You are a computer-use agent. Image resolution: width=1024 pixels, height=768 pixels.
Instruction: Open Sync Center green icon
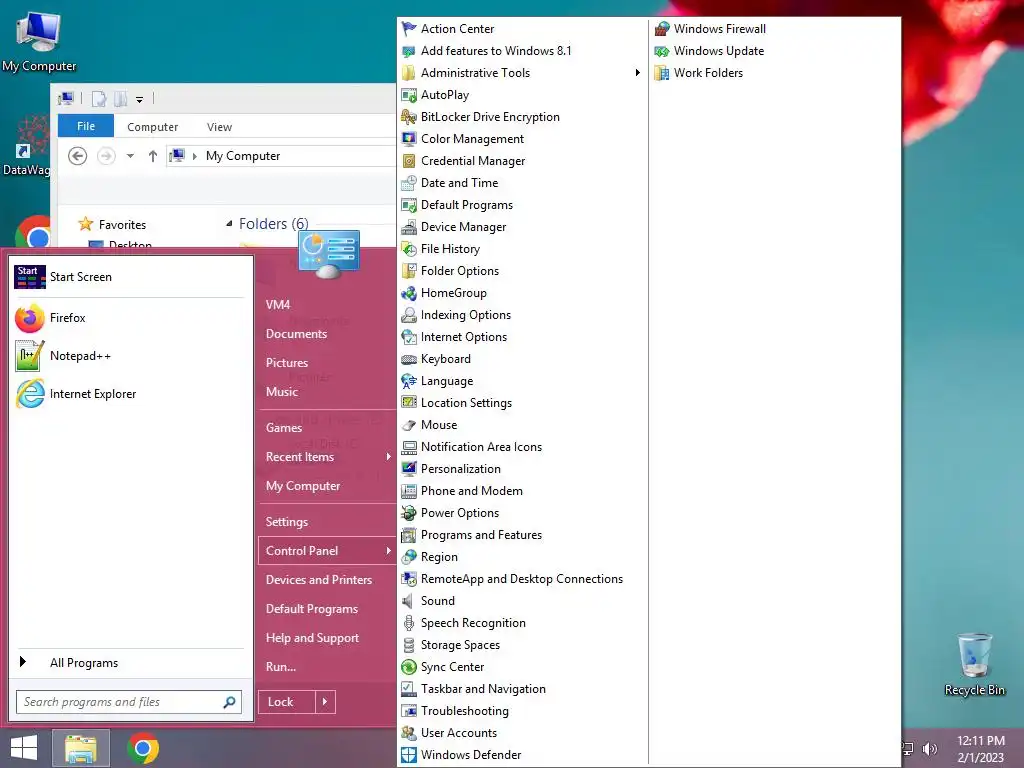(409, 667)
